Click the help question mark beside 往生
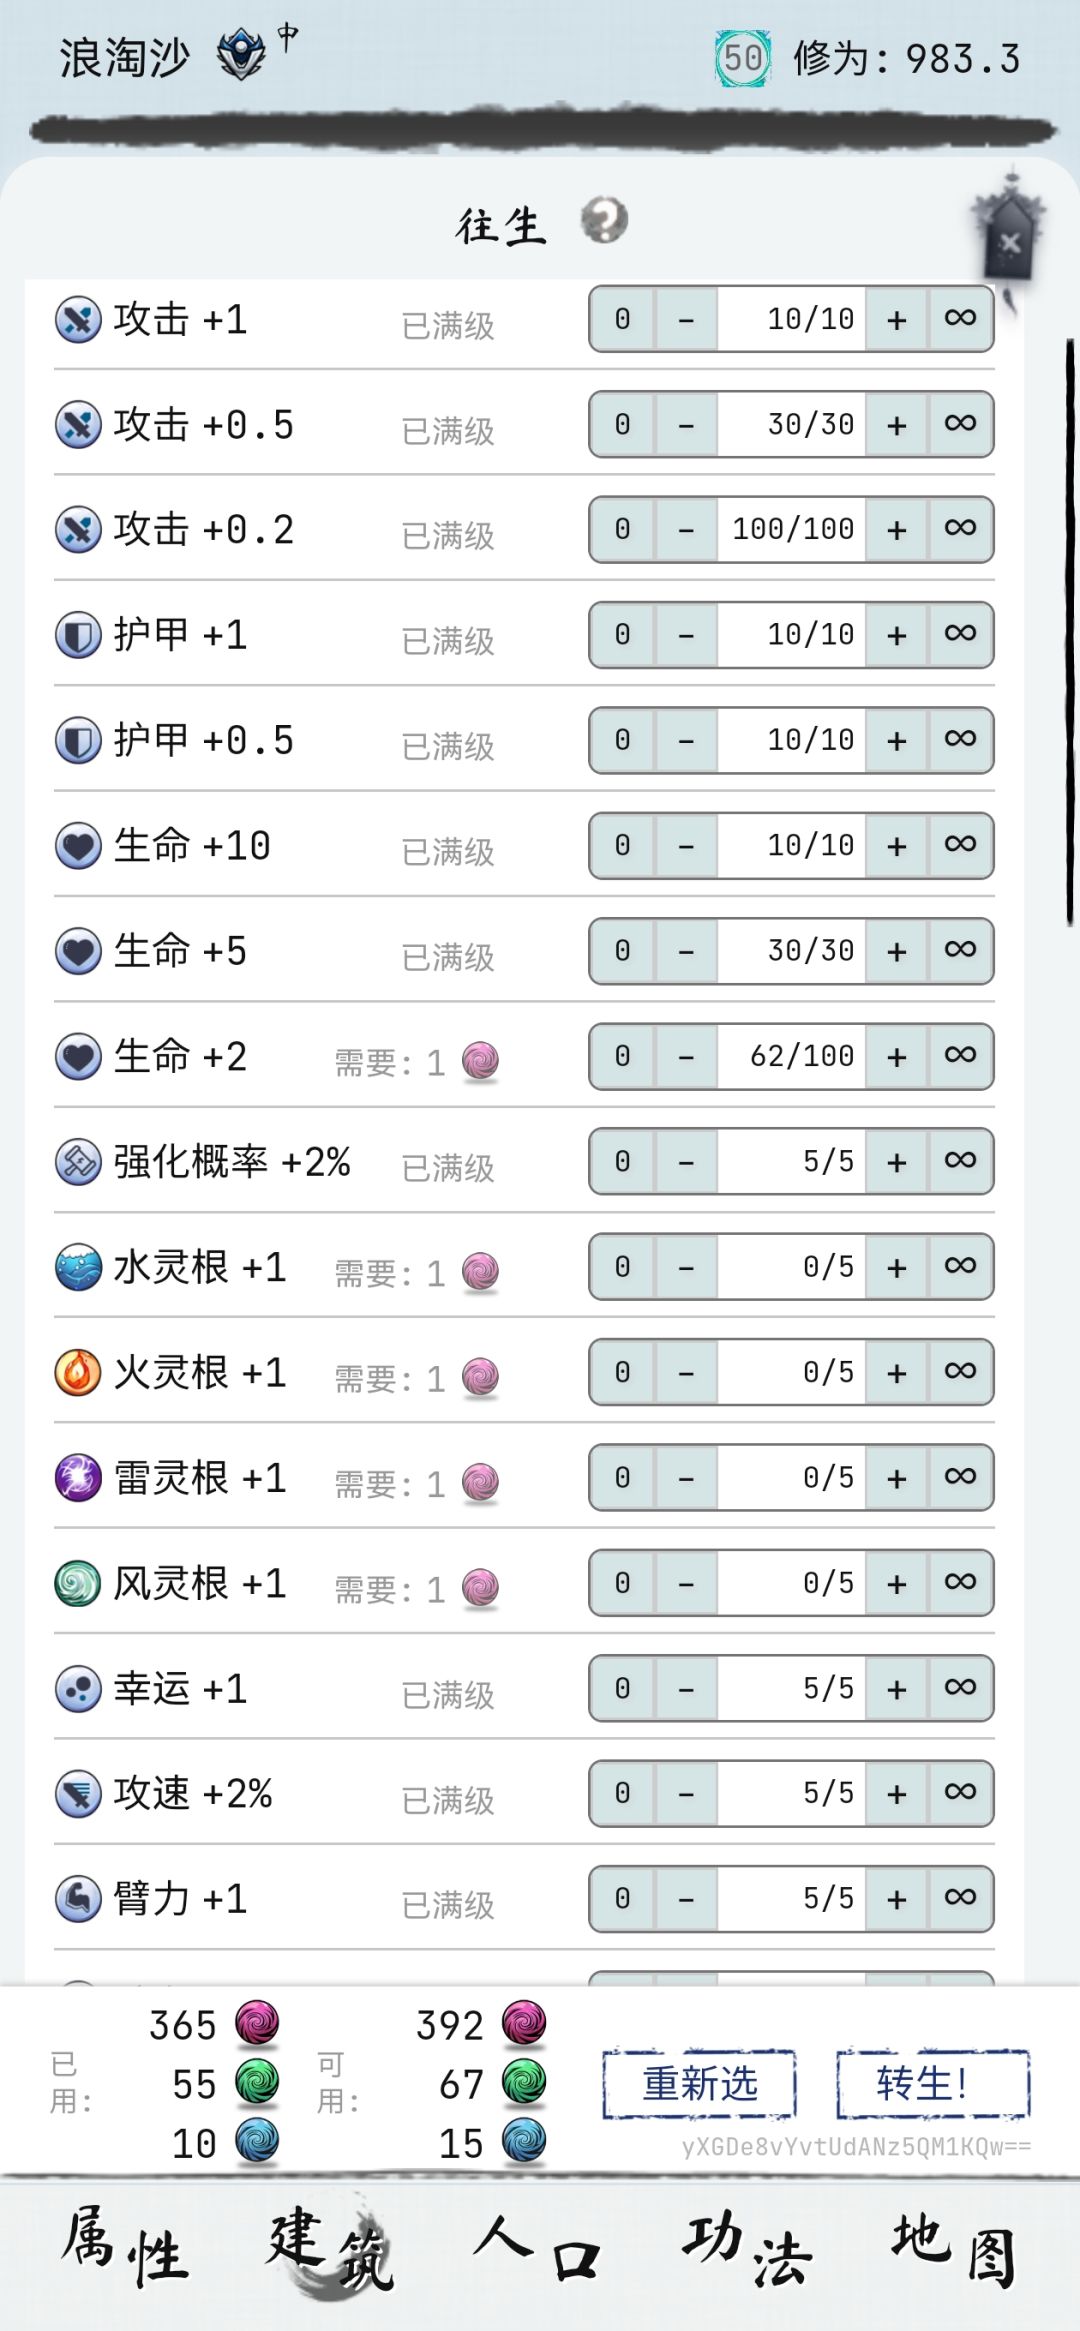1080x2331 pixels. point(604,220)
